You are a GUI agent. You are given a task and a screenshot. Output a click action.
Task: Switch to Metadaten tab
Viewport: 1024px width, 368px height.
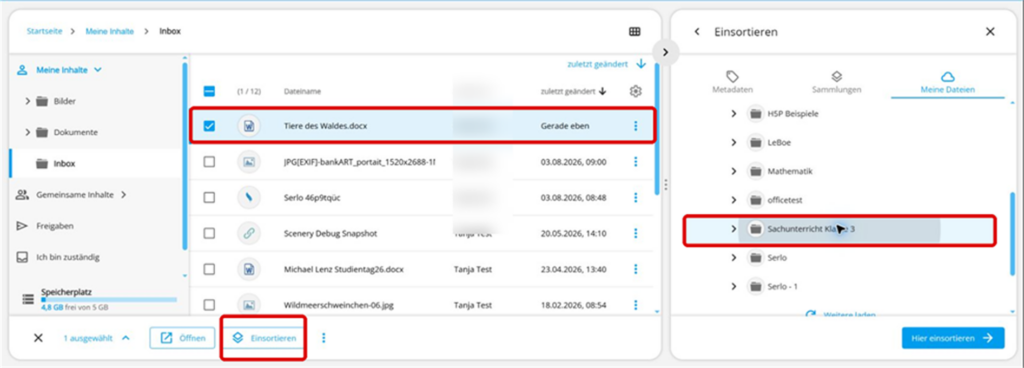pos(732,83)
